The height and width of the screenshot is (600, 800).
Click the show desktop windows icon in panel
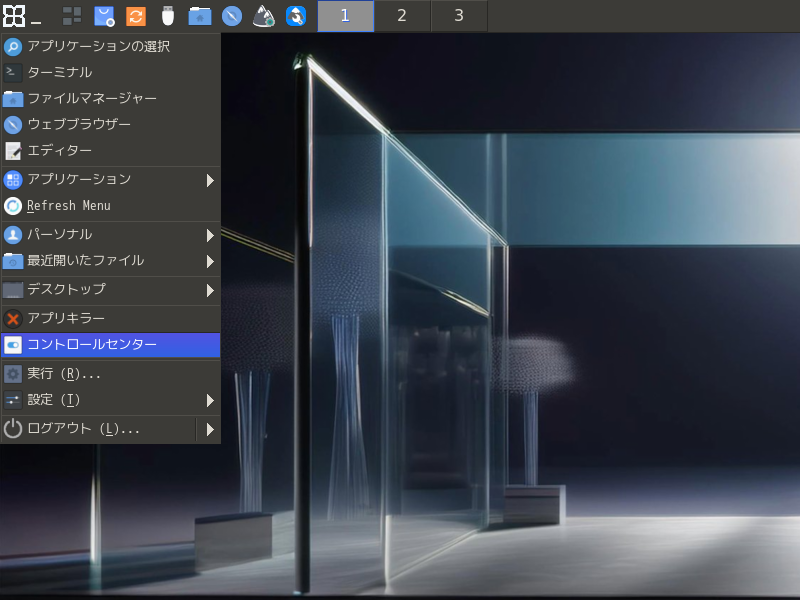click(72, 16)
